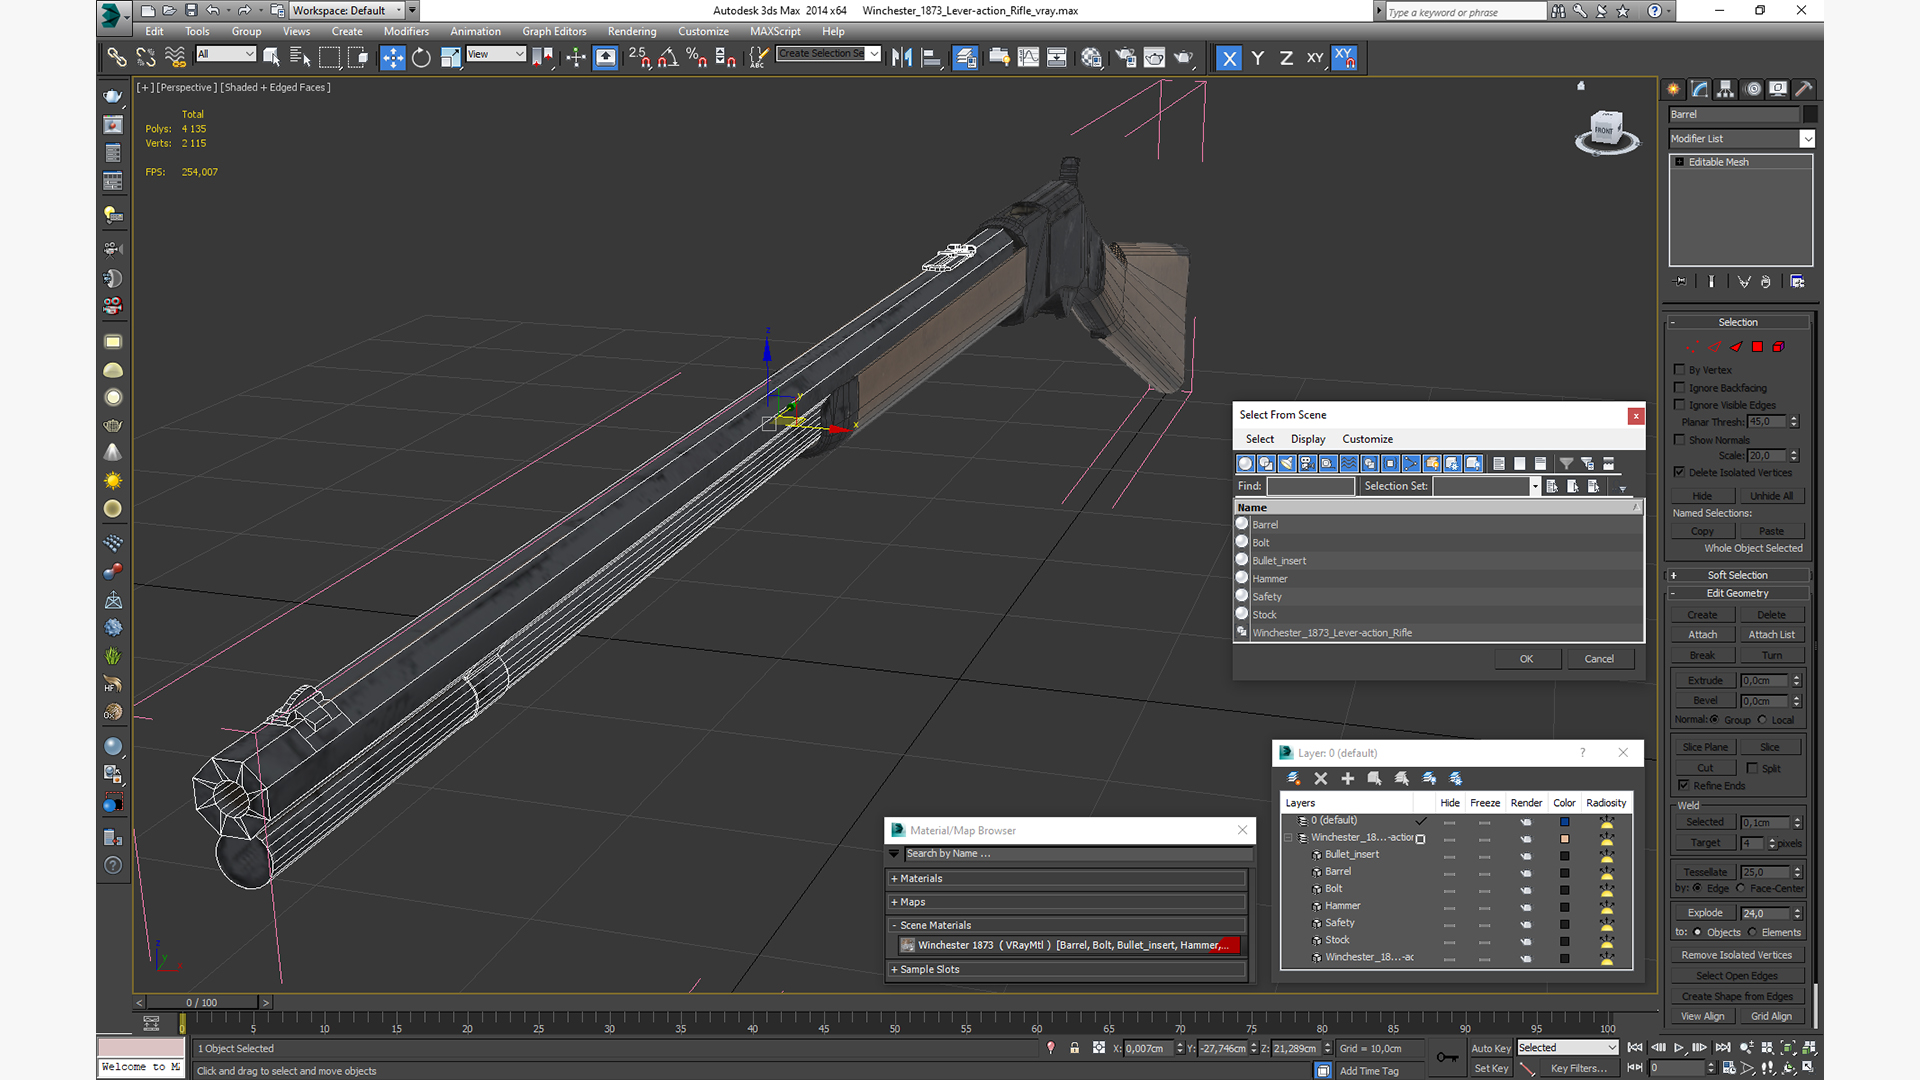
Task: Select Local normal radio button
Action: pyautogui.click(x=1763, y=720)
